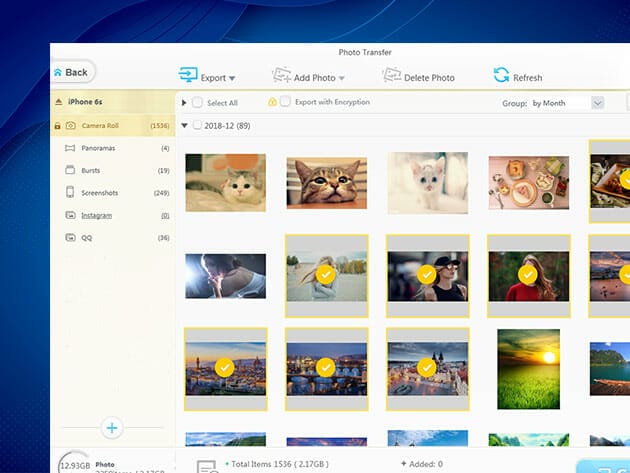Viewport: 630px width, 473px height.
Task: Refresh the photo list
Action: point(501,76)
